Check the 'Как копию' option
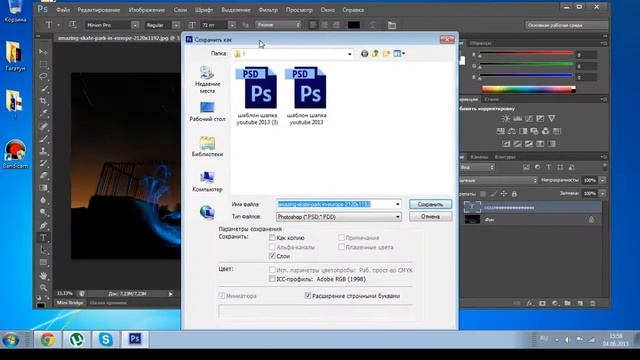The width and height of the screenshot is (640, 360). point(272,238)
